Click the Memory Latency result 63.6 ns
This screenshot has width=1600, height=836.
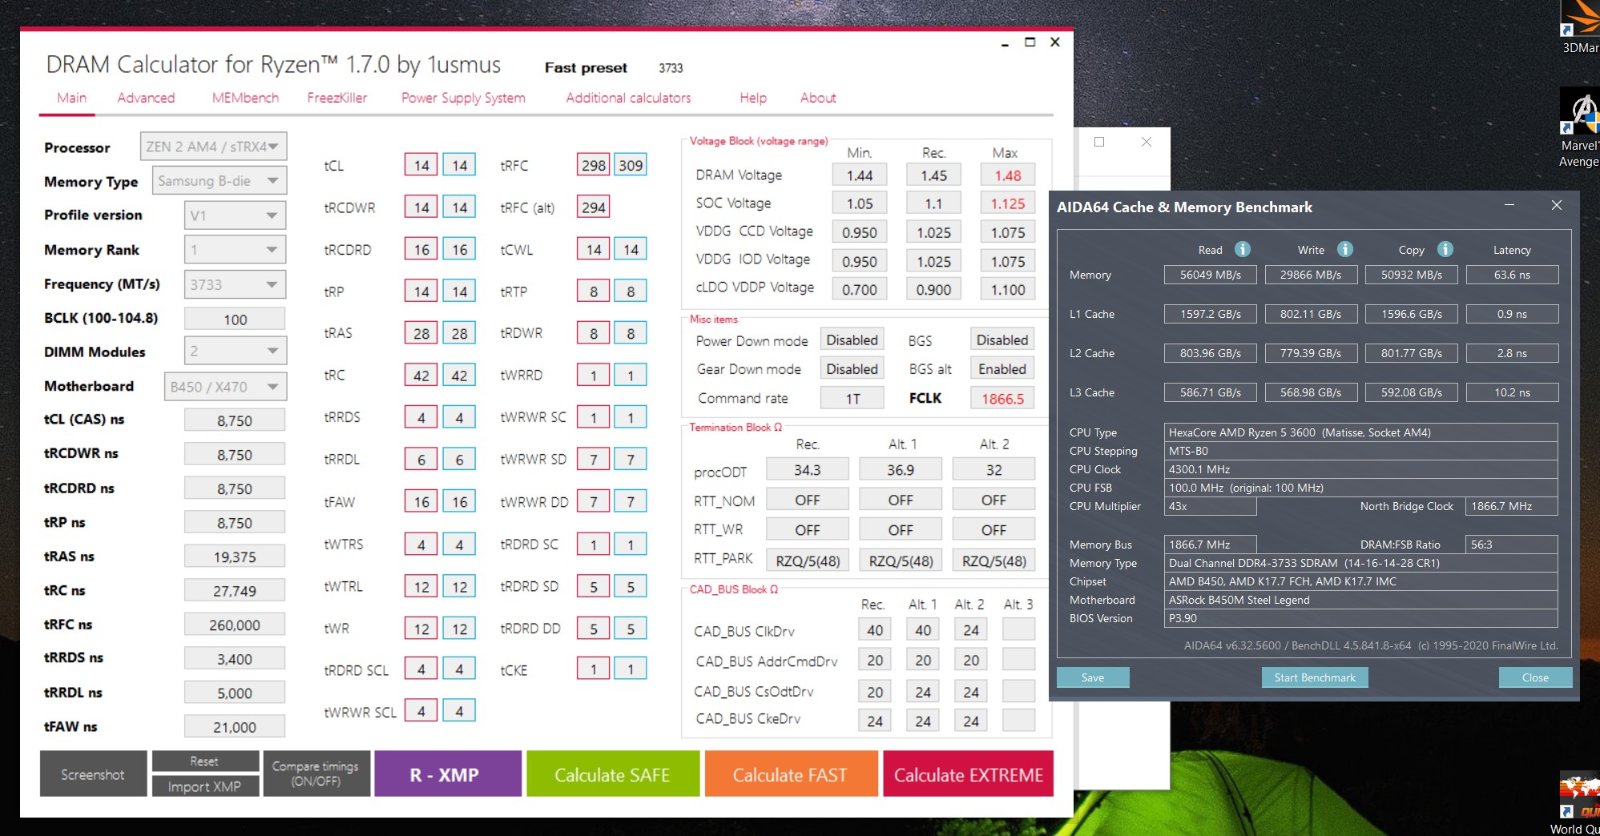(x=1512, y=274)
